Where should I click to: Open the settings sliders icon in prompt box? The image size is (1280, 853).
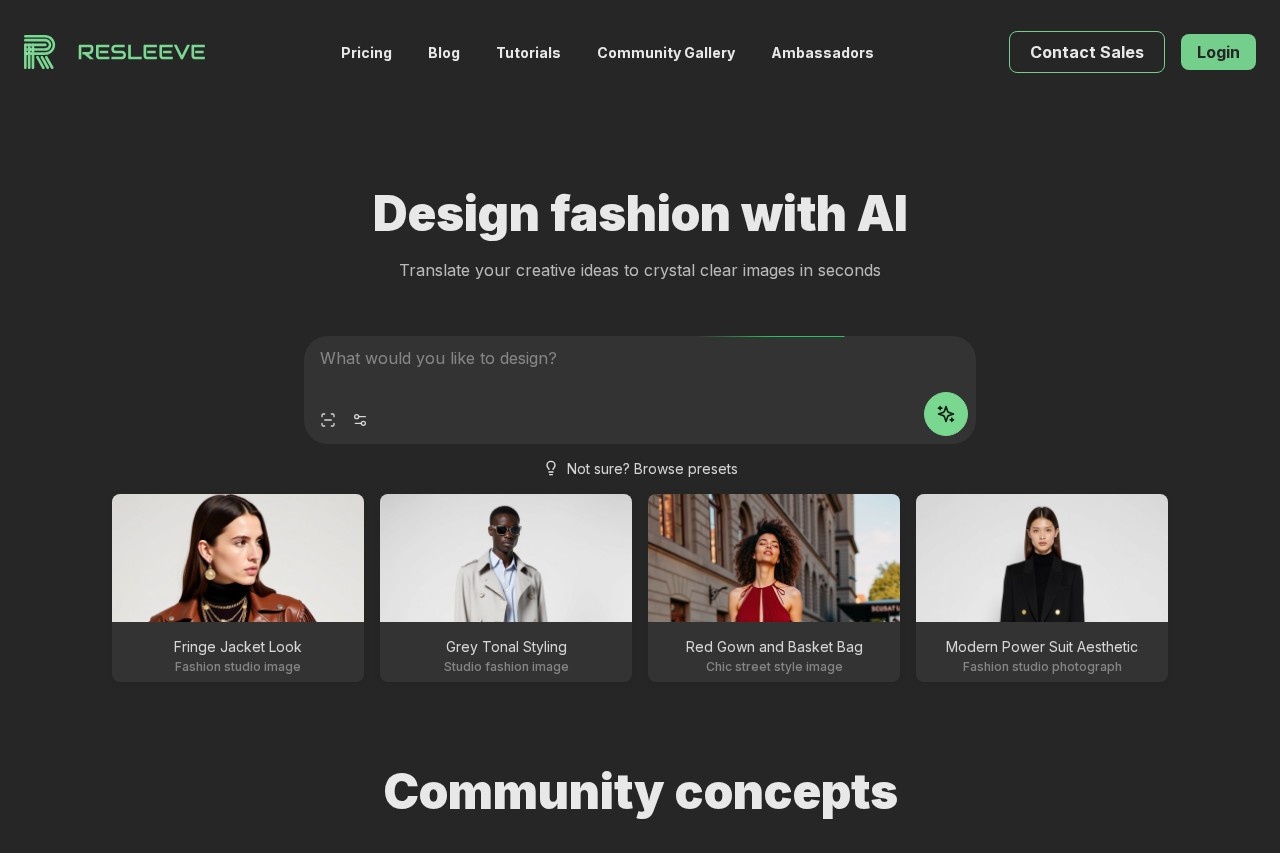tap(360, 420)
